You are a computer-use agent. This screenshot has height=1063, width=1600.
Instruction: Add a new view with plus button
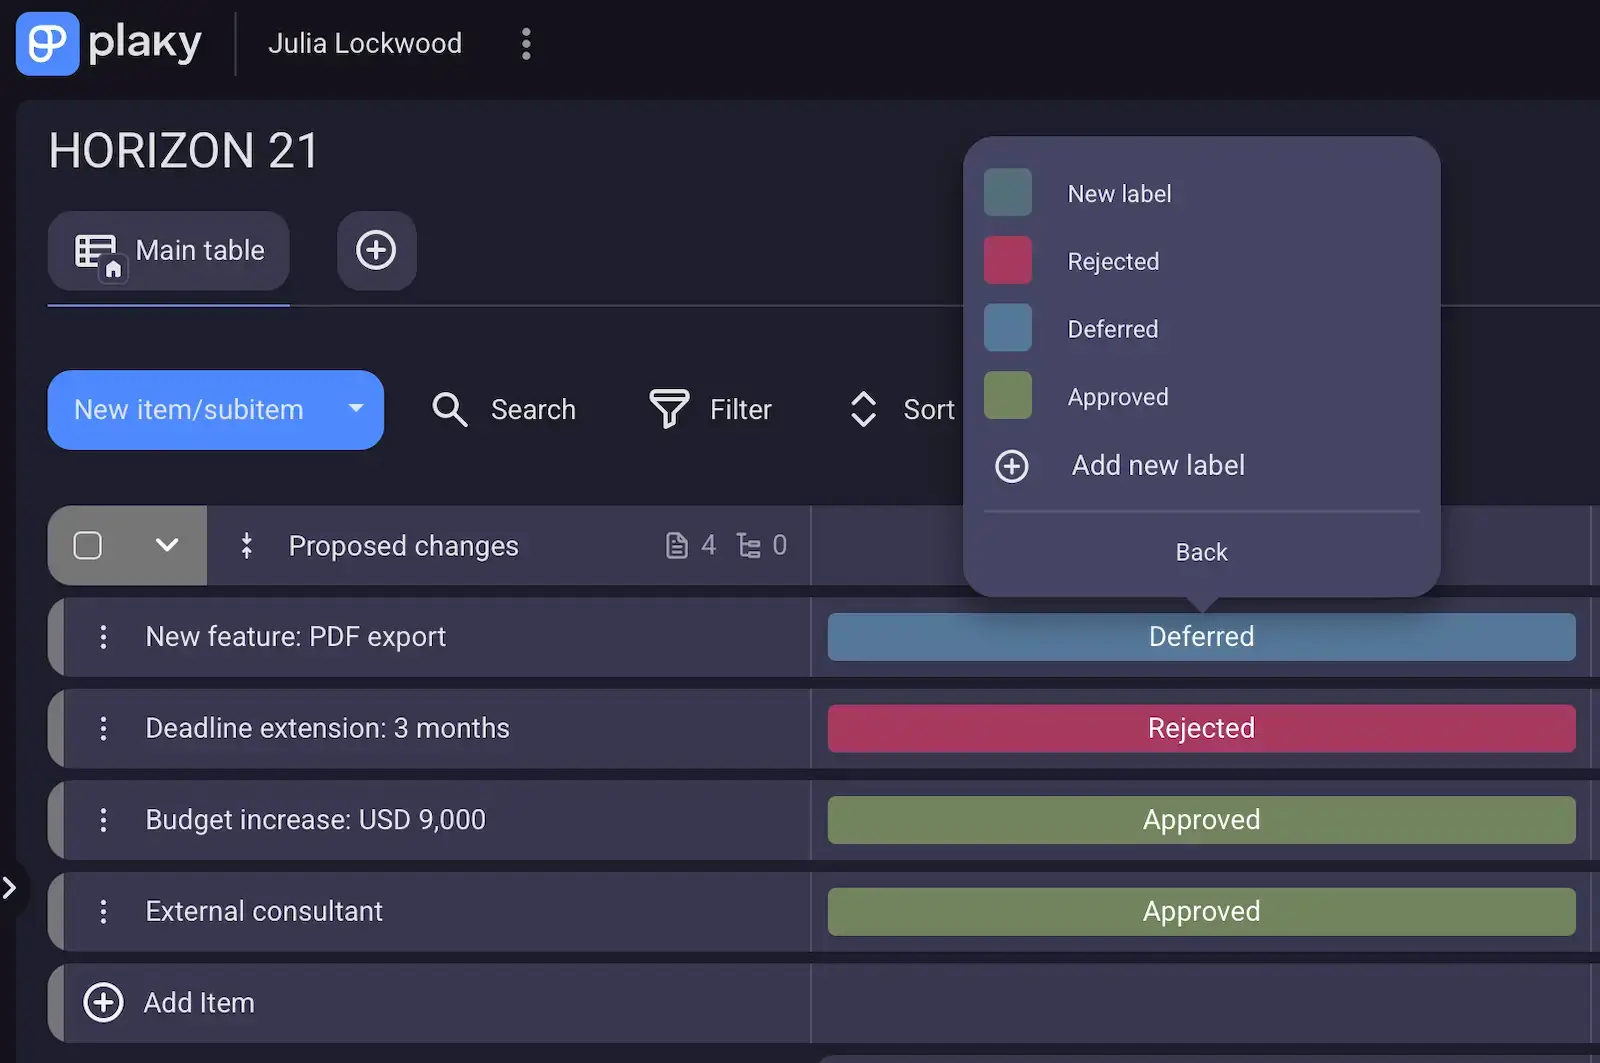(376, 250)
